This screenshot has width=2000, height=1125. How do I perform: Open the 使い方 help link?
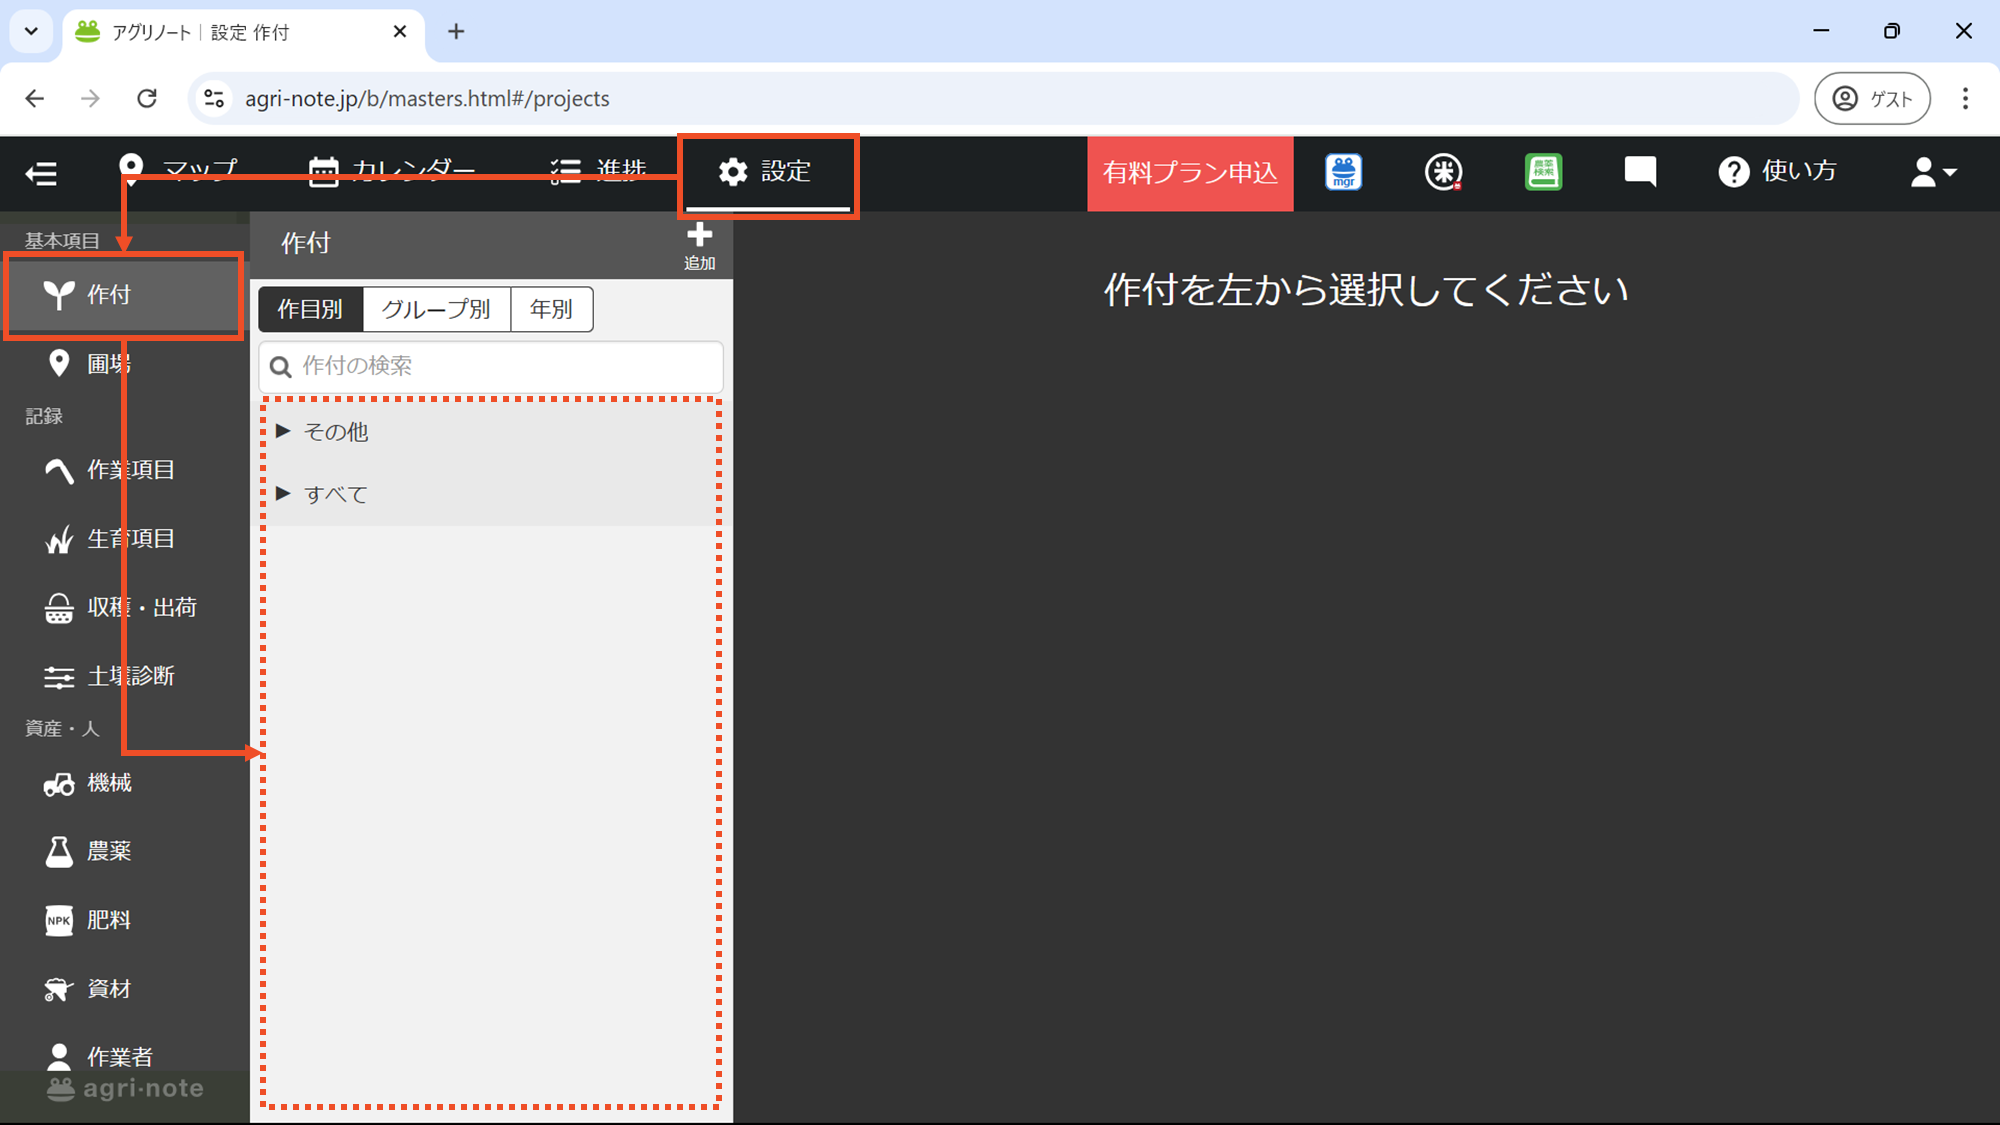point(1778,172)
